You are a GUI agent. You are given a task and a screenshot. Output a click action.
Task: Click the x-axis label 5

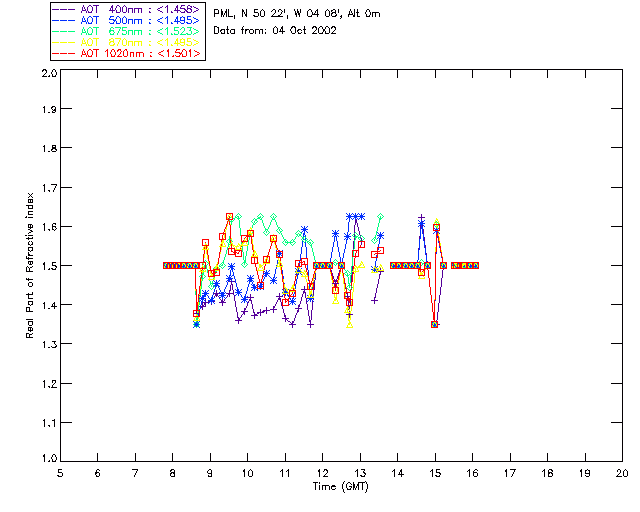click(x=60, y=473)
